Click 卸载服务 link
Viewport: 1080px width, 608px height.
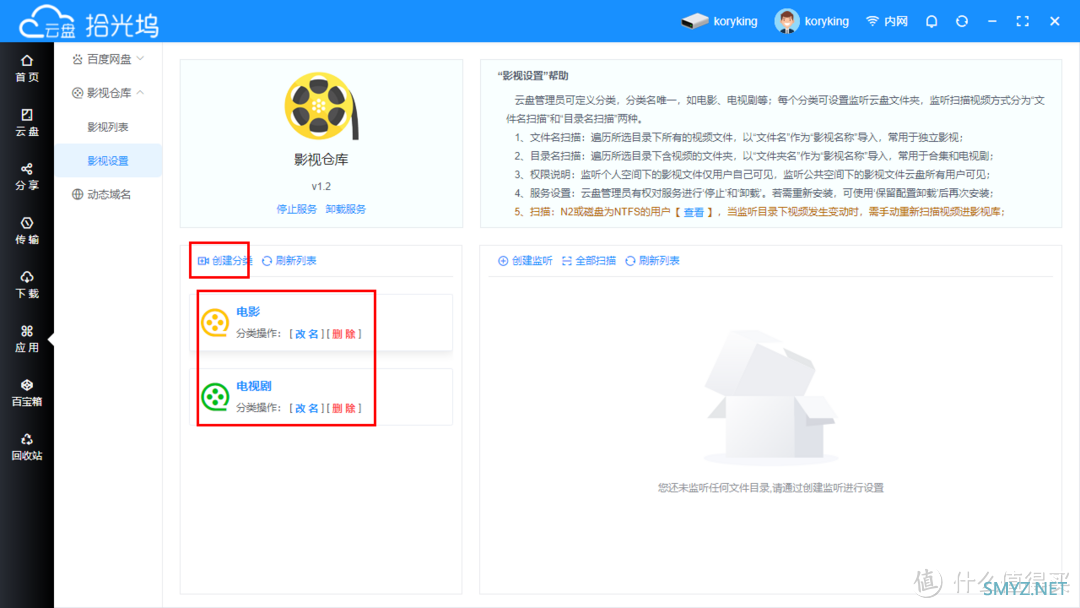(346, 209)
